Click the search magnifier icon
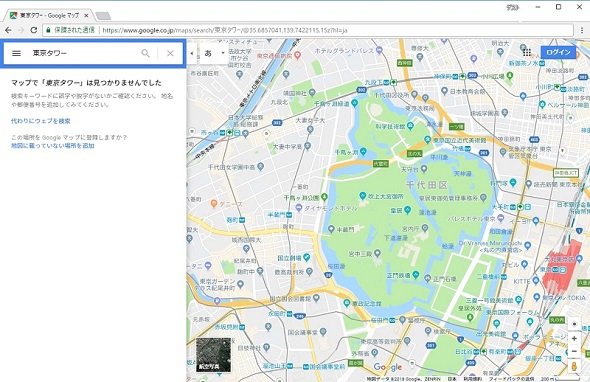 tap(145, 53)
